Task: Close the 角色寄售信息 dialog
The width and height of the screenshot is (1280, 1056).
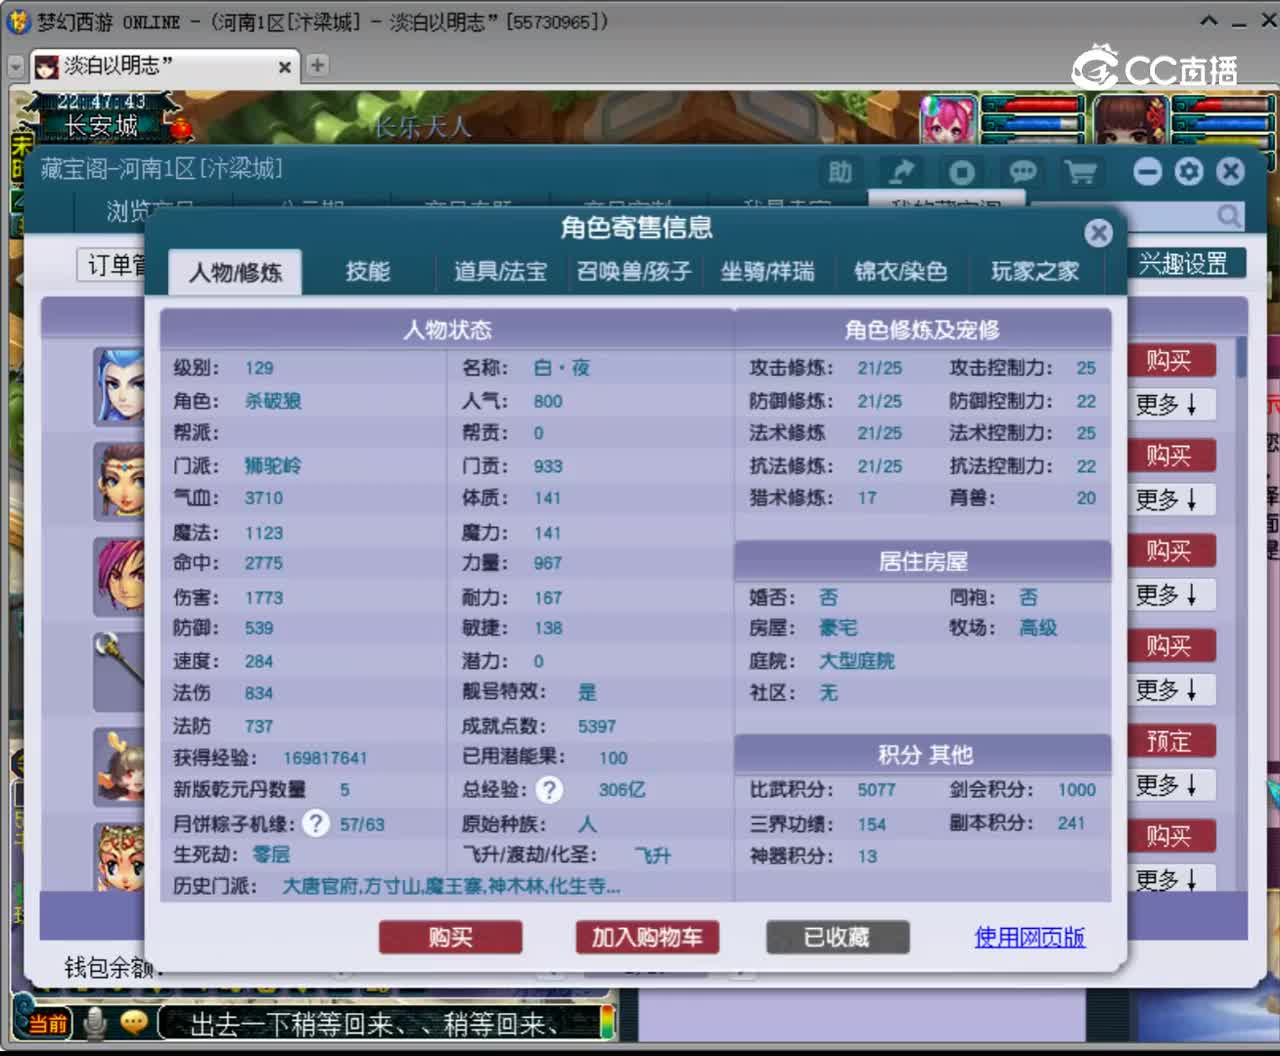Action: 1098,233
